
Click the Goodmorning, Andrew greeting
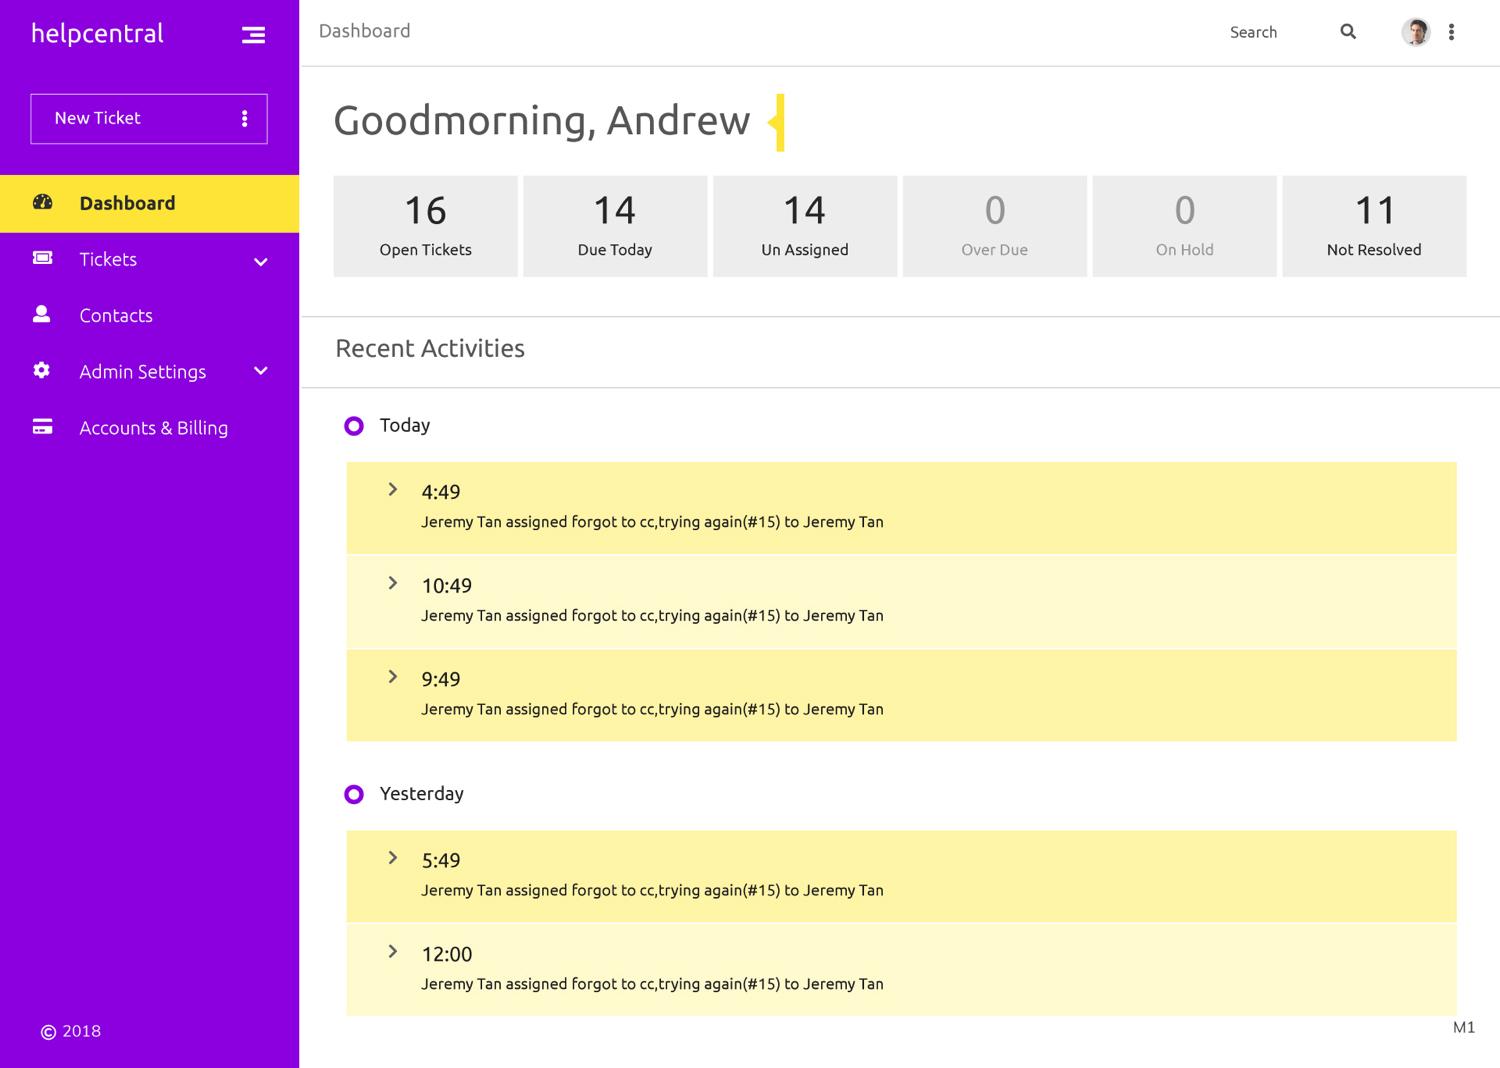(x=542, y=121)
